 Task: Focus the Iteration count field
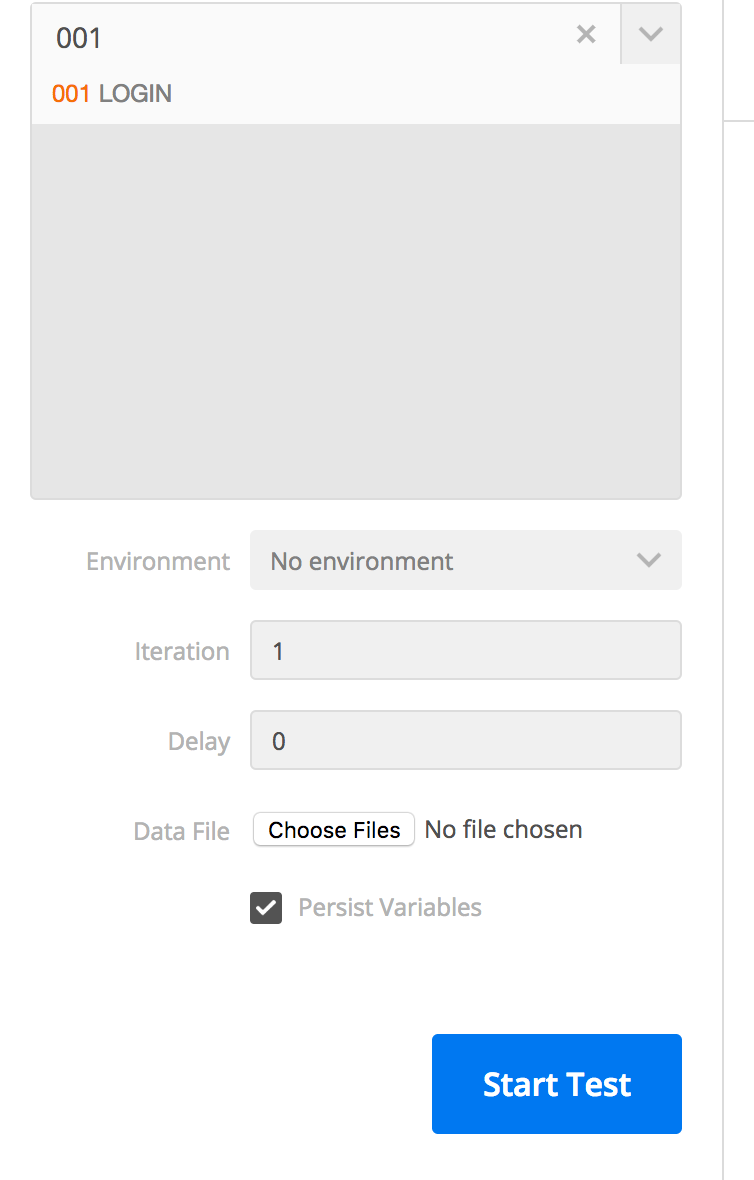click(x=465, y=651)
